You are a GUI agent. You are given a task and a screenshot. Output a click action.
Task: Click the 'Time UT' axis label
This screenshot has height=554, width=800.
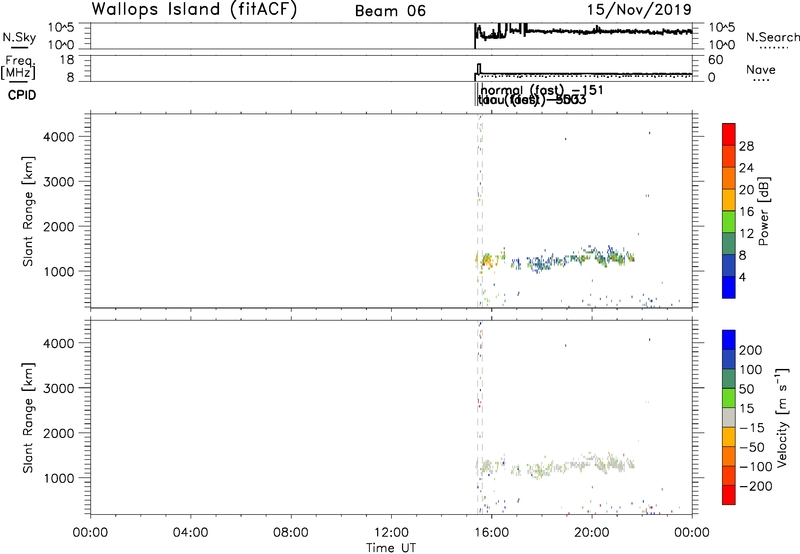[x=391, y=548]
